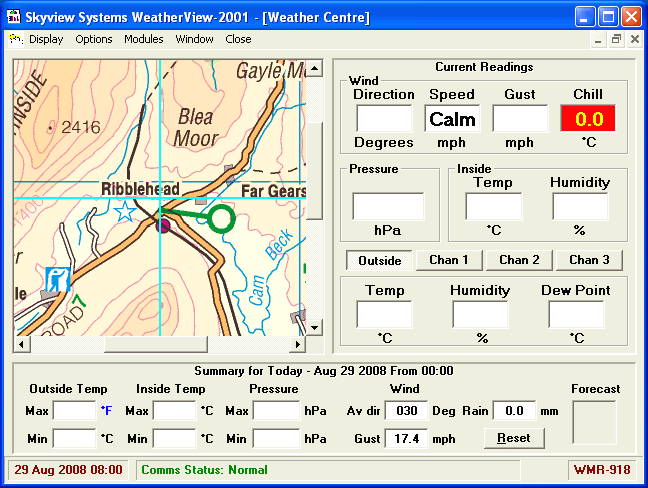Click the WMR-918 station label
The height and width of the screenshot is (488, 648).
603,470
